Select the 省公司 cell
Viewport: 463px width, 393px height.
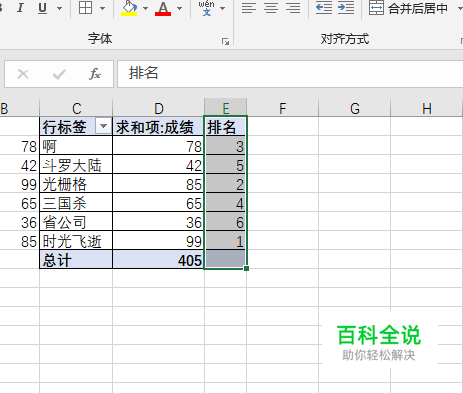click(76, 221)
